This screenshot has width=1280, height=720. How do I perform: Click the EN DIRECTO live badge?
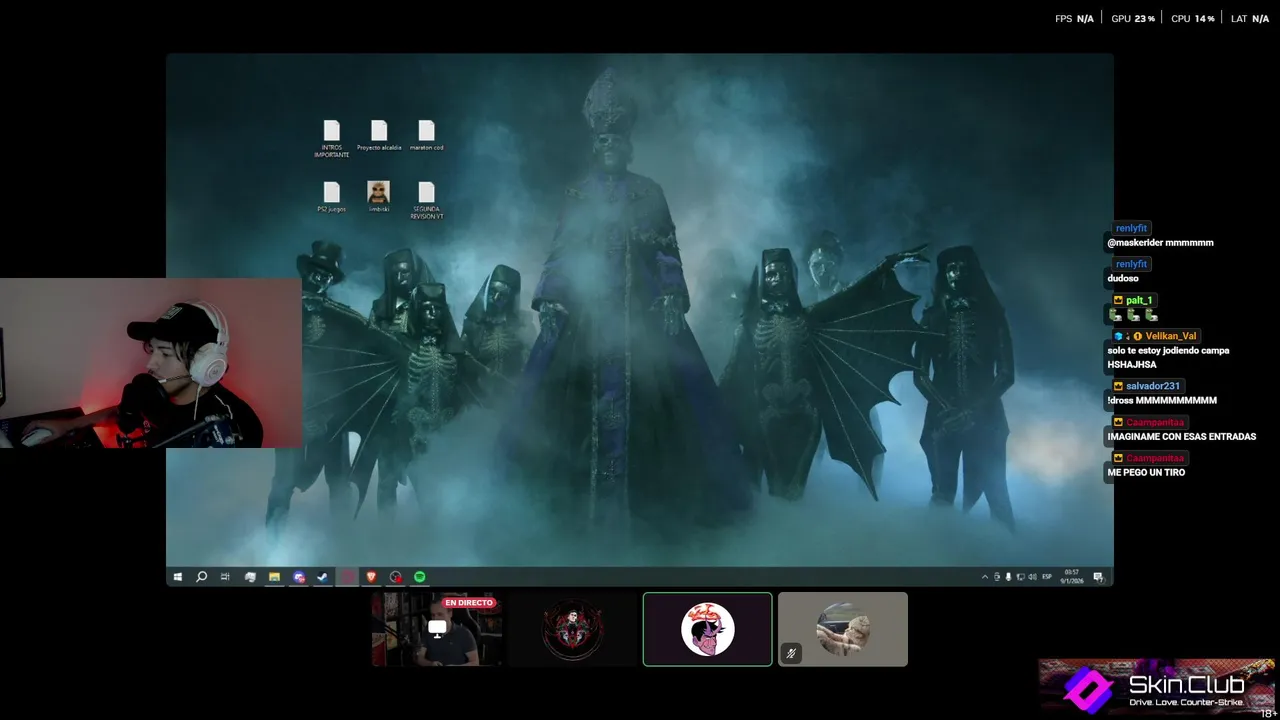469,603
